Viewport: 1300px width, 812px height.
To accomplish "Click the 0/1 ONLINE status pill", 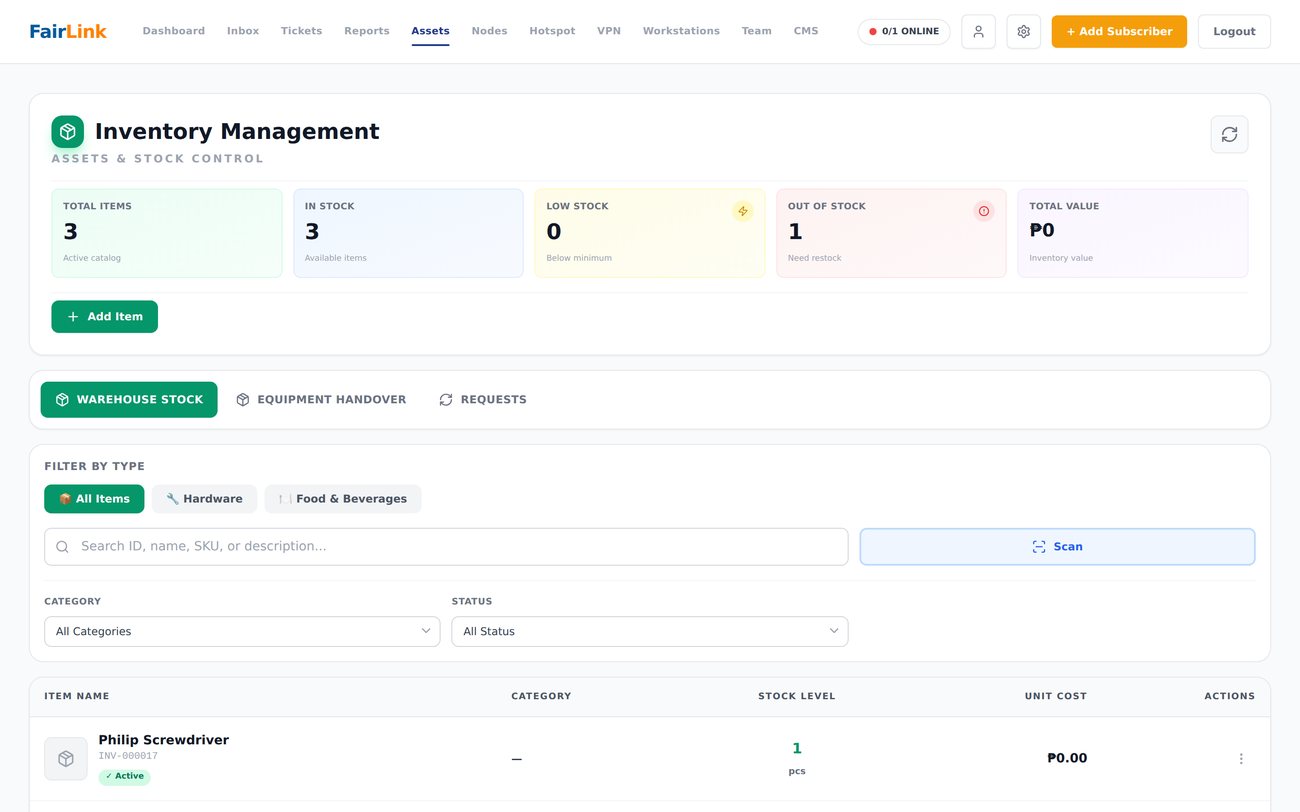I will pos(904,32).
